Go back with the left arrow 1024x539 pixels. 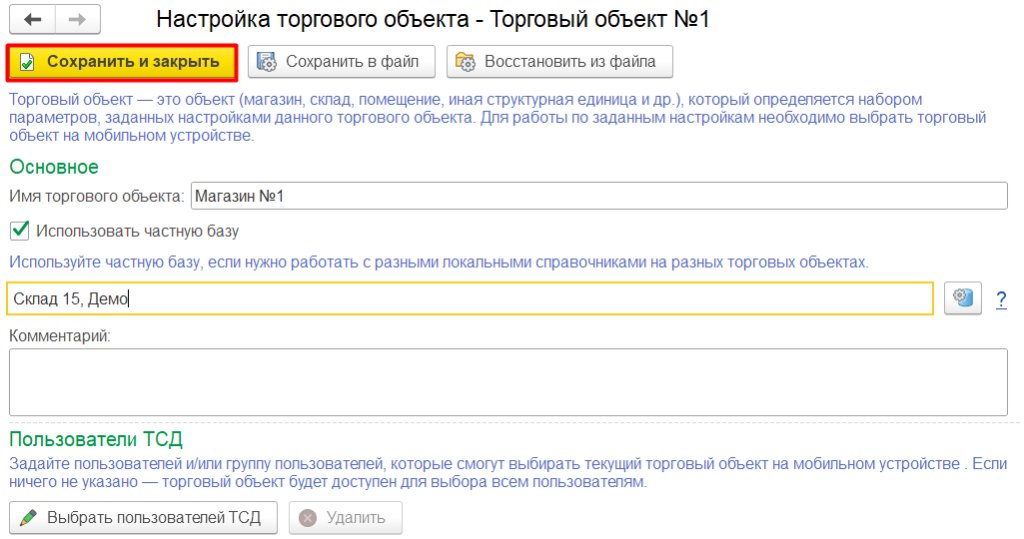(32, 20)
